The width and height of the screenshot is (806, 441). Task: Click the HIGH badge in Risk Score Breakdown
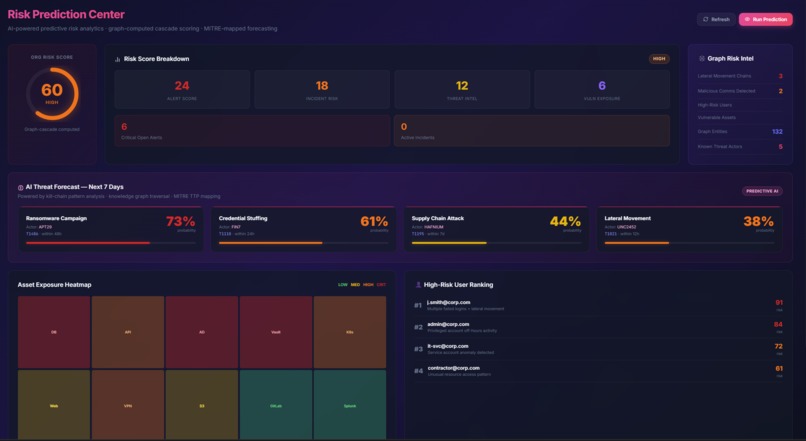(659, 59)
